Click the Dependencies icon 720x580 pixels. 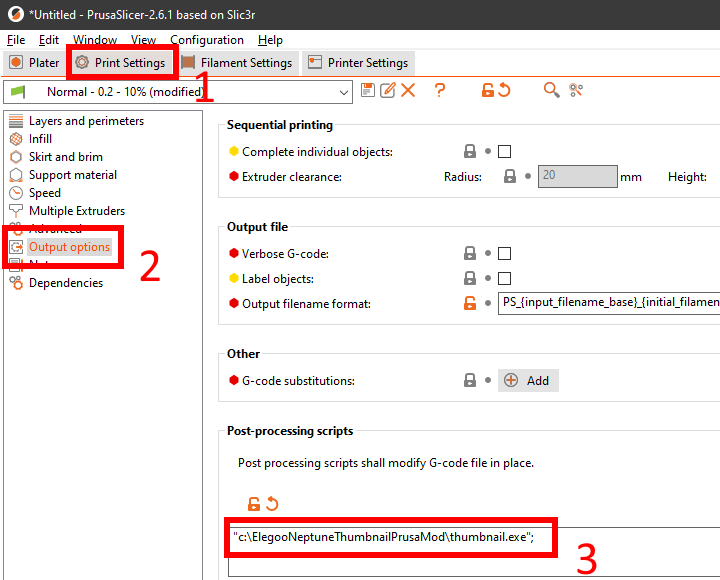coord(16,283)
